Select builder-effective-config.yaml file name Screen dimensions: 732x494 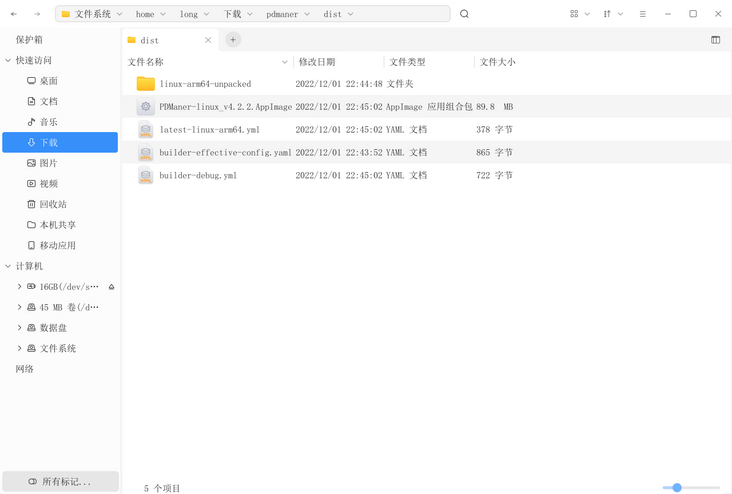225,153
